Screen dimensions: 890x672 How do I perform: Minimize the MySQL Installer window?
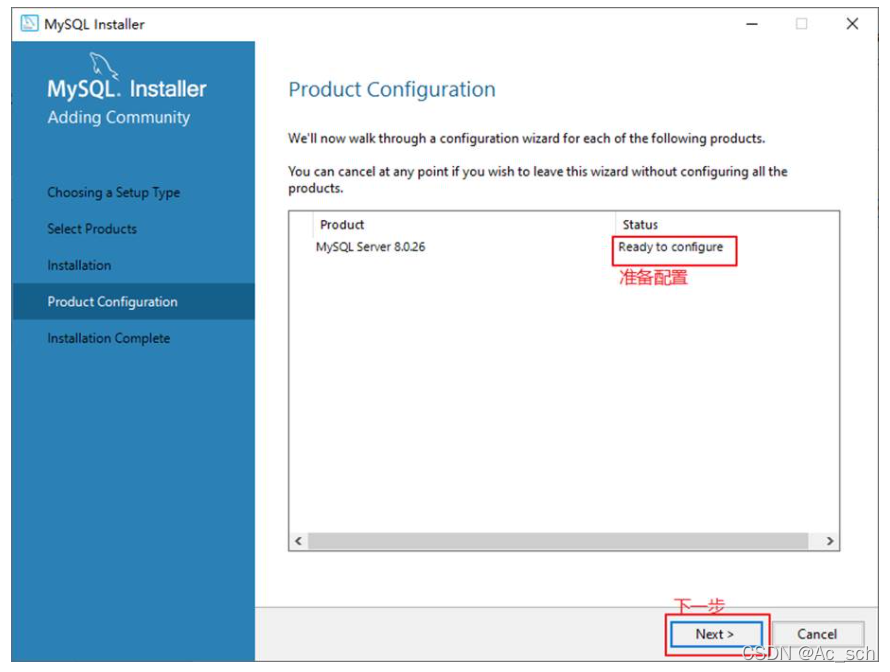point(752,24)
